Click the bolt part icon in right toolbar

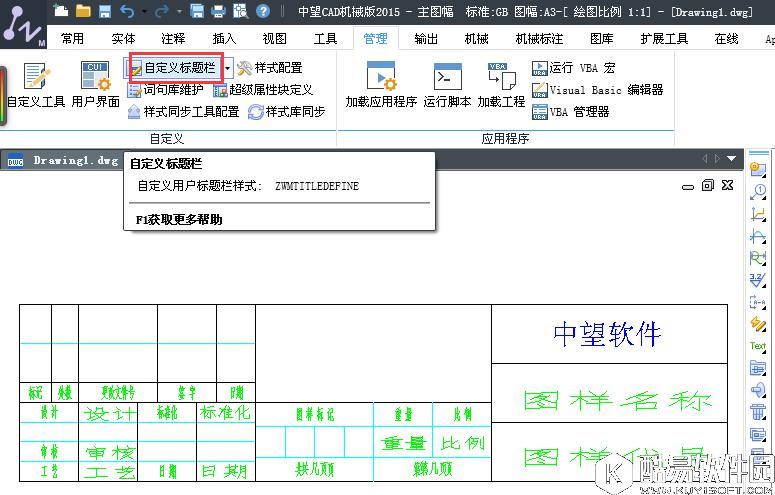[758, 389]
